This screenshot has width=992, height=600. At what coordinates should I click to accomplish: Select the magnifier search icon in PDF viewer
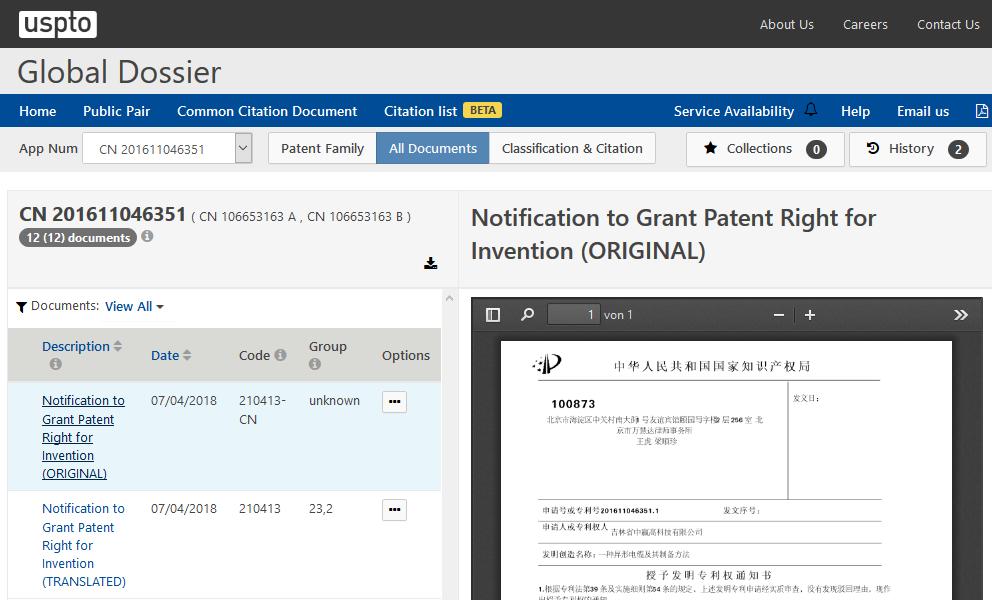tap(527, 314)
